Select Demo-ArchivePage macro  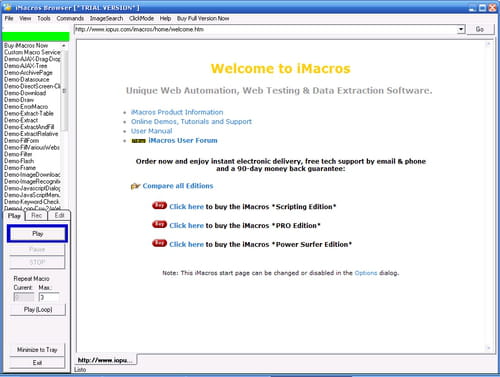(x=28, y=73)
